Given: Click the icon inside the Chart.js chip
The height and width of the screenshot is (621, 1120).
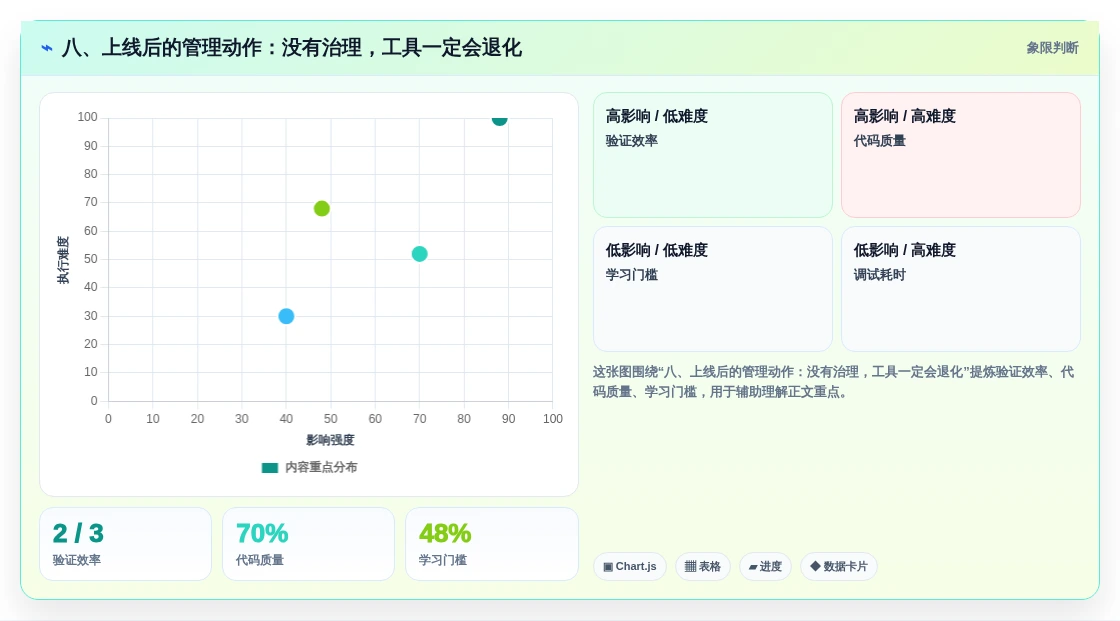Looking at the screenshot, I should click(608, 567).
